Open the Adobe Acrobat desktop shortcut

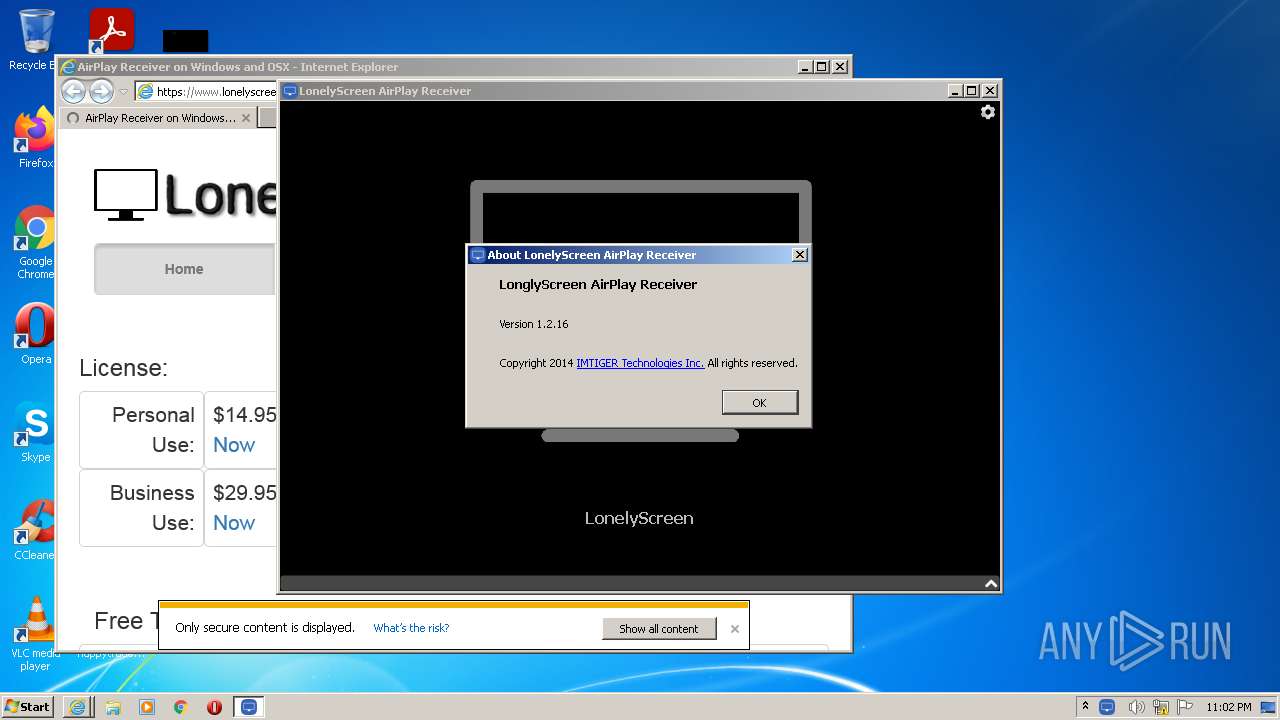pyautogui.click(x=111, y=31)
